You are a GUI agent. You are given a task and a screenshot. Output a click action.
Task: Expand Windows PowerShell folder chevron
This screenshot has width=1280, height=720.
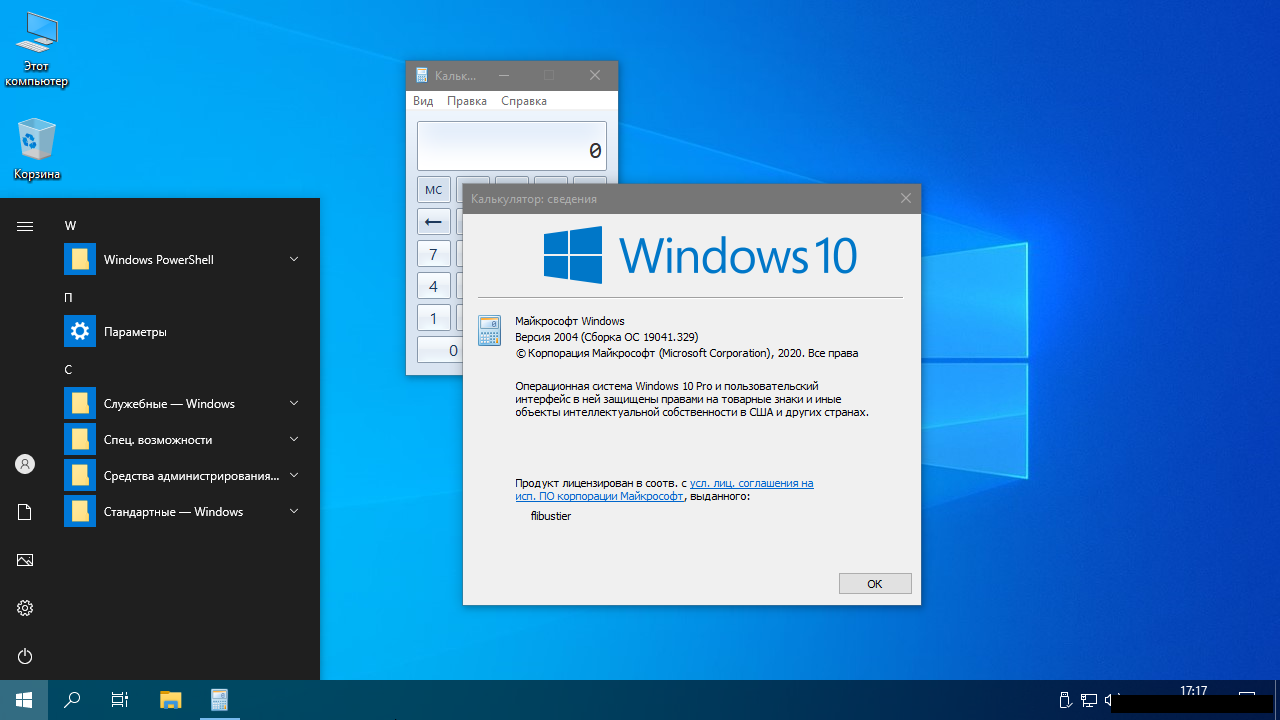pos(294,259)
